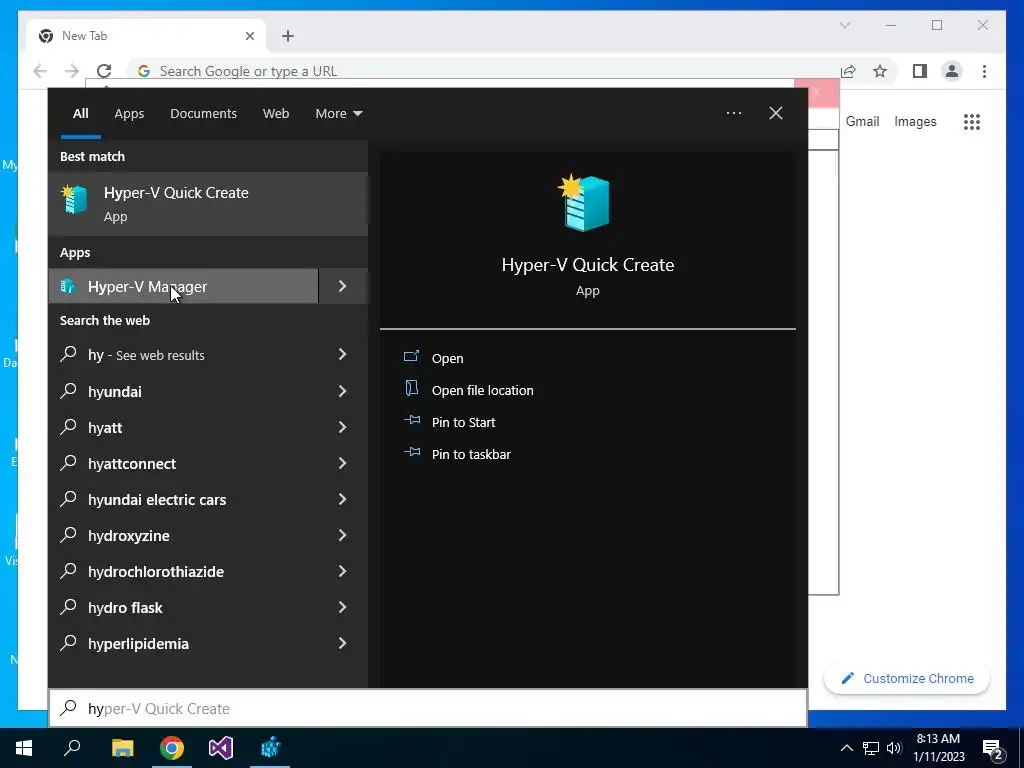Open the More filter dropdown

(338, 114)
